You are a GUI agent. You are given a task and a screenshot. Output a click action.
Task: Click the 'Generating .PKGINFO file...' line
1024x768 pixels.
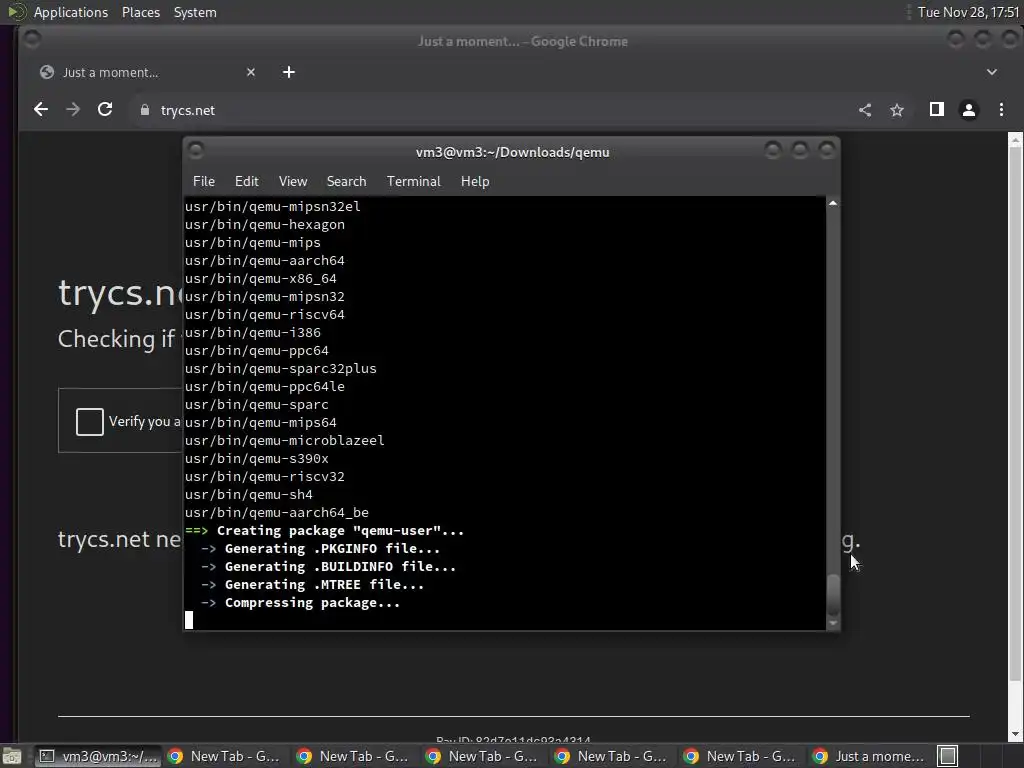pyautogui.click(x=332, y=549)
